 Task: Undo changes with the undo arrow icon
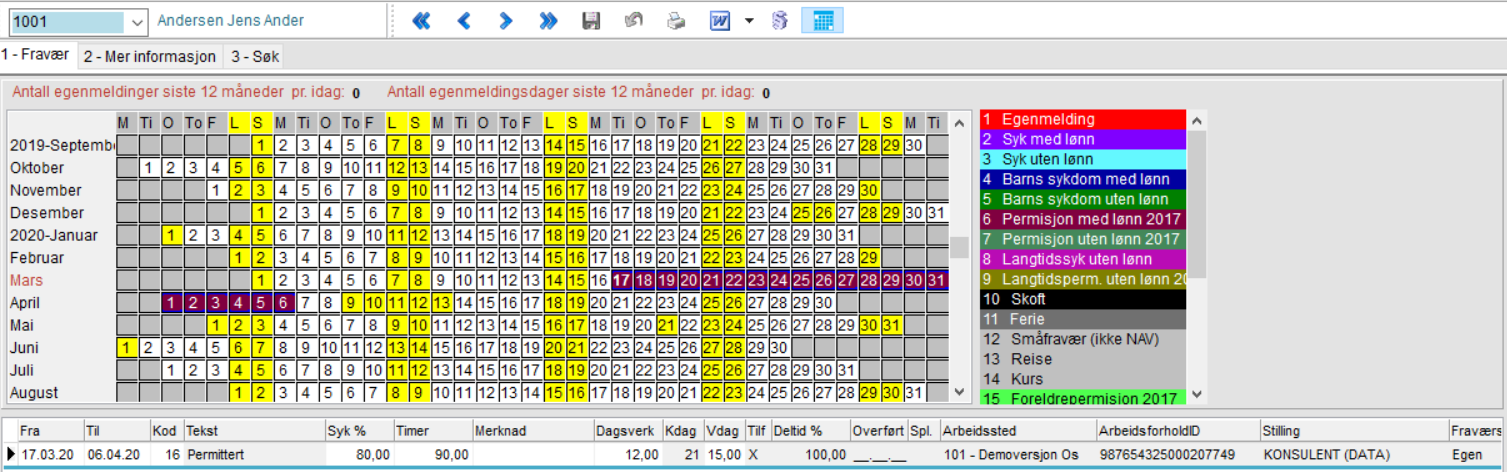(633, 20)
